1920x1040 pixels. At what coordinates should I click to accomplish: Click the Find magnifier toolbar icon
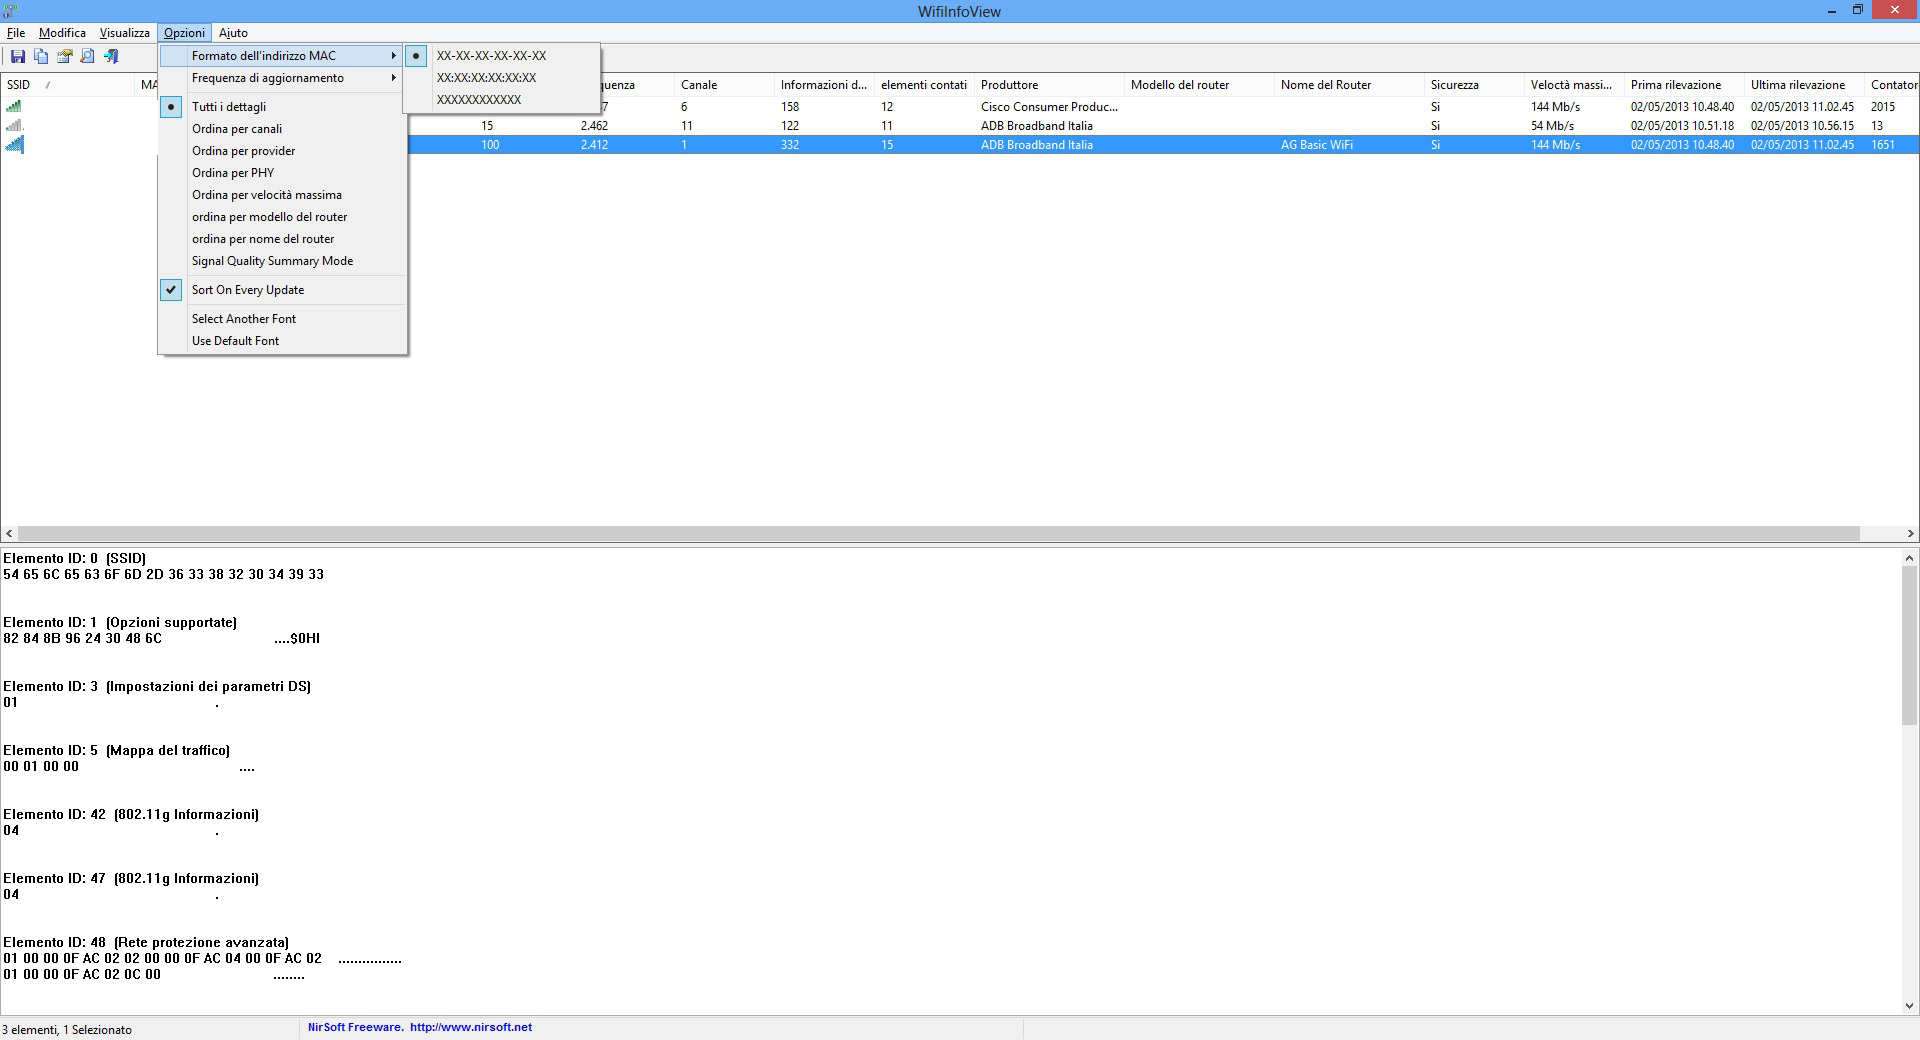(x=87, y=56)
